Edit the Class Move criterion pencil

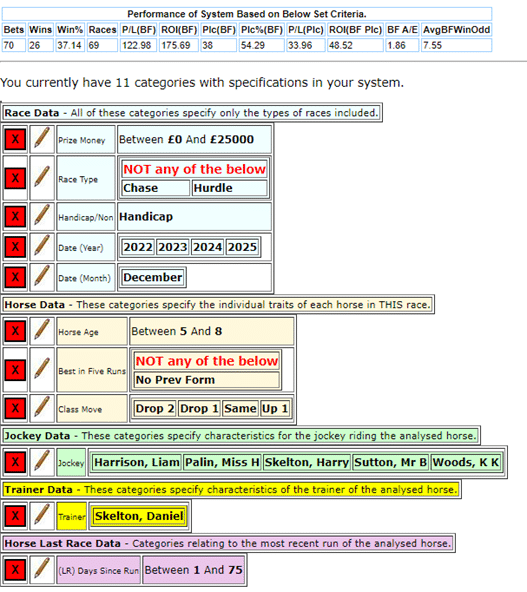click(42, 408)
